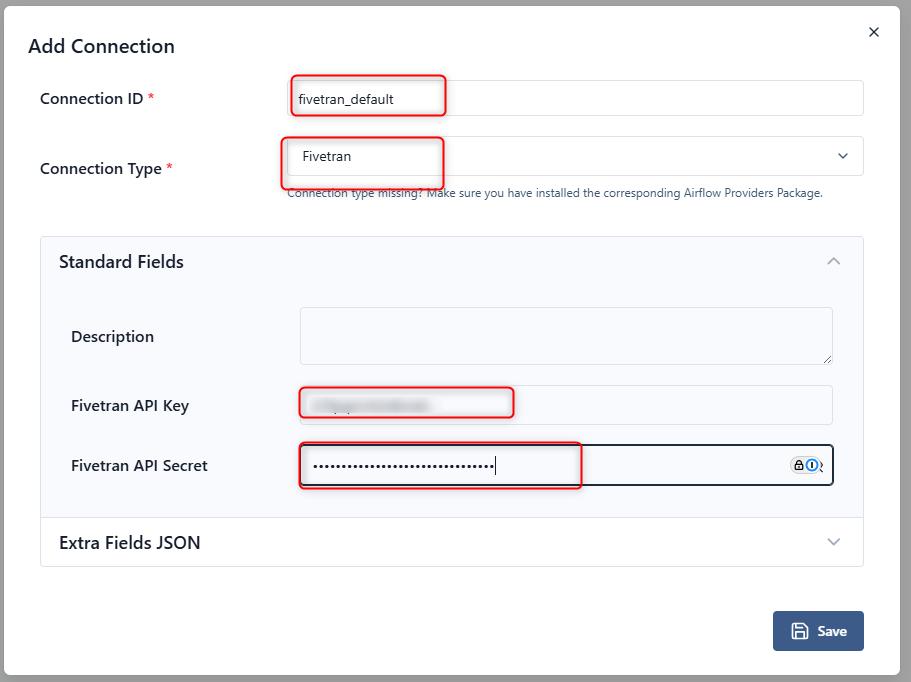Click the Connection ID label
Image resolution: width=911 pixels, height=682 pixels.
click(92, 99)
